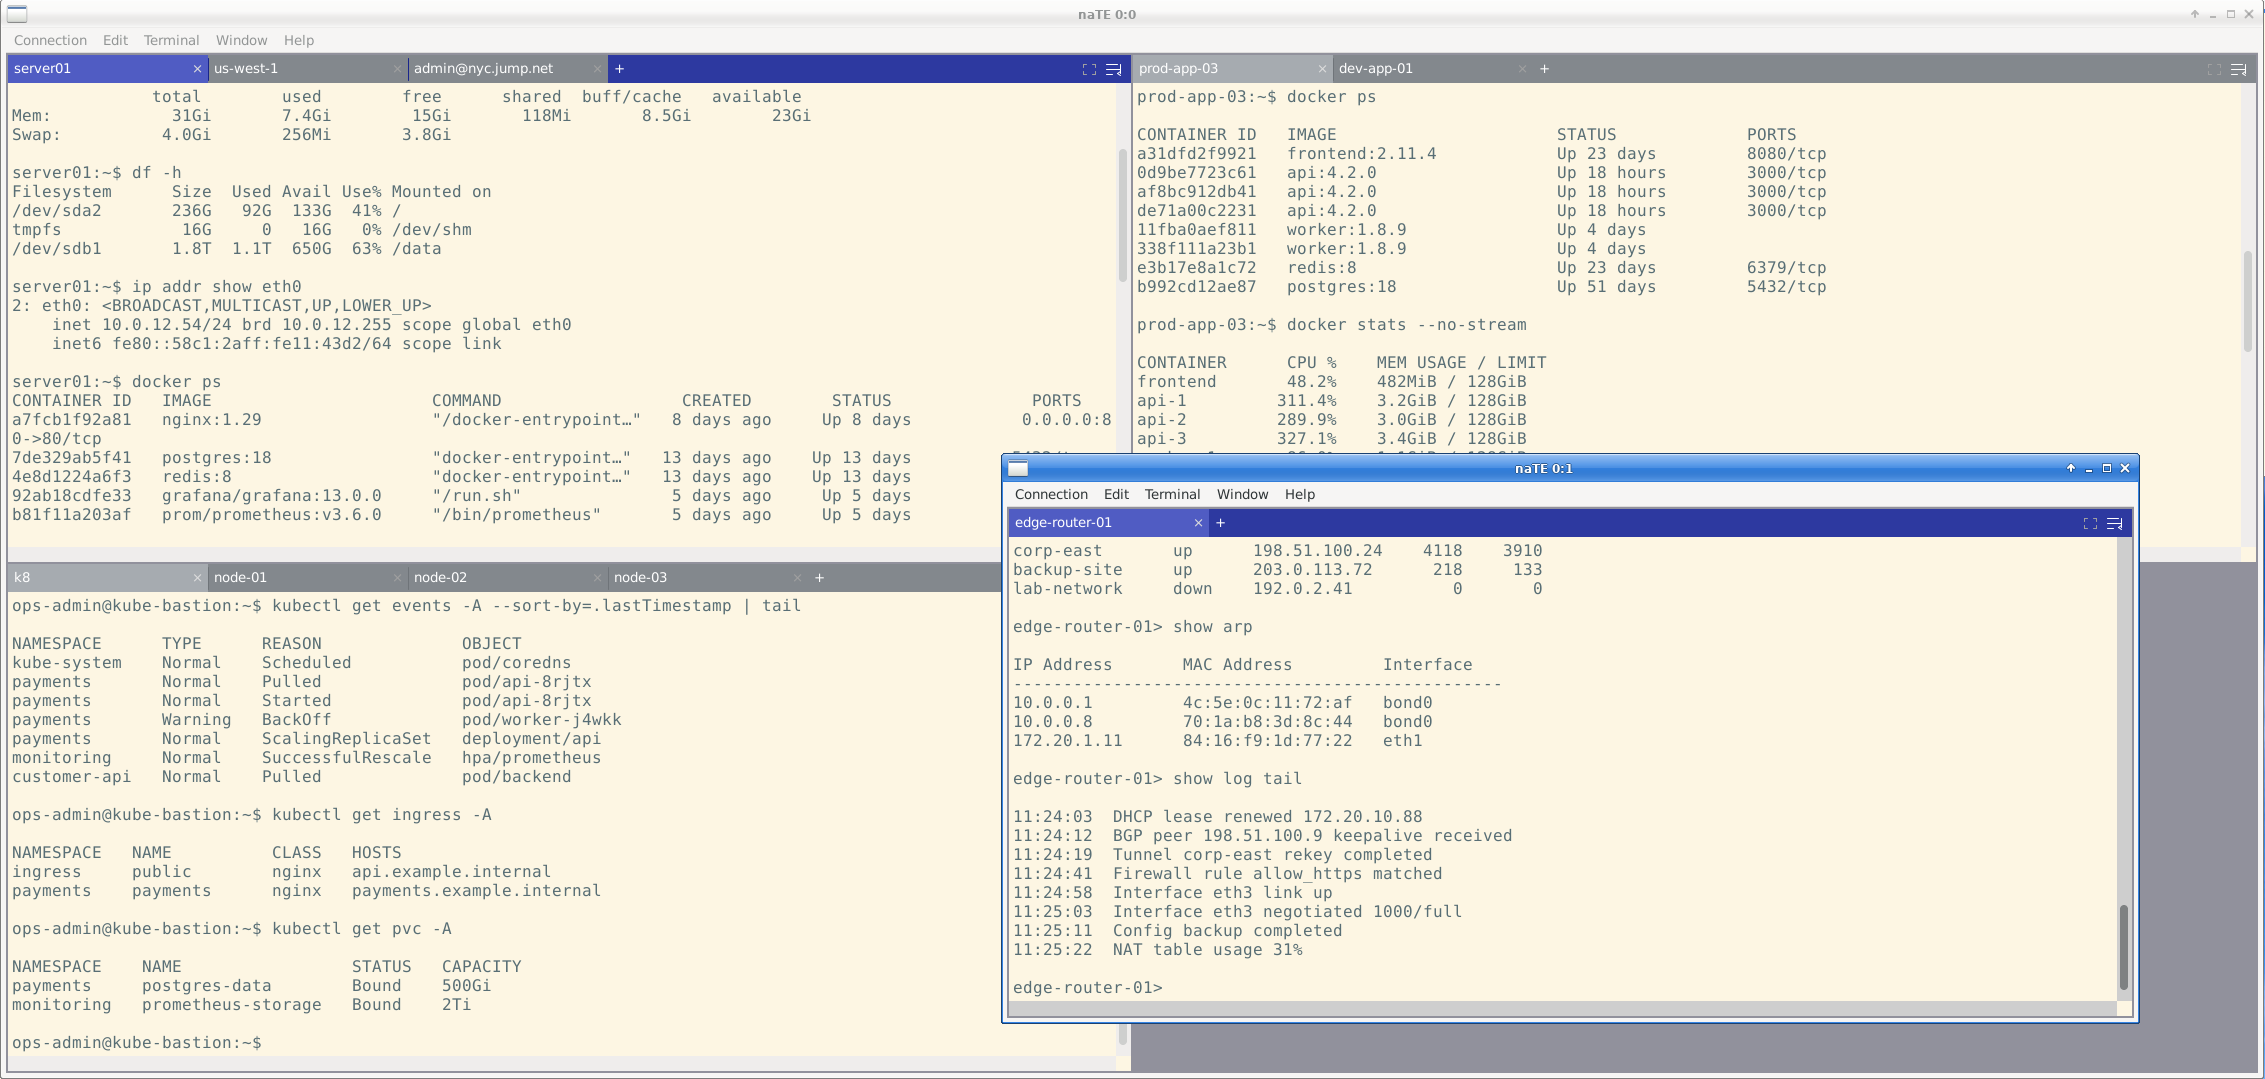Maximize the prod-app-03 terminal pane
This screenshot has height=1079, width=2265.
click(x=2214, y=69)
